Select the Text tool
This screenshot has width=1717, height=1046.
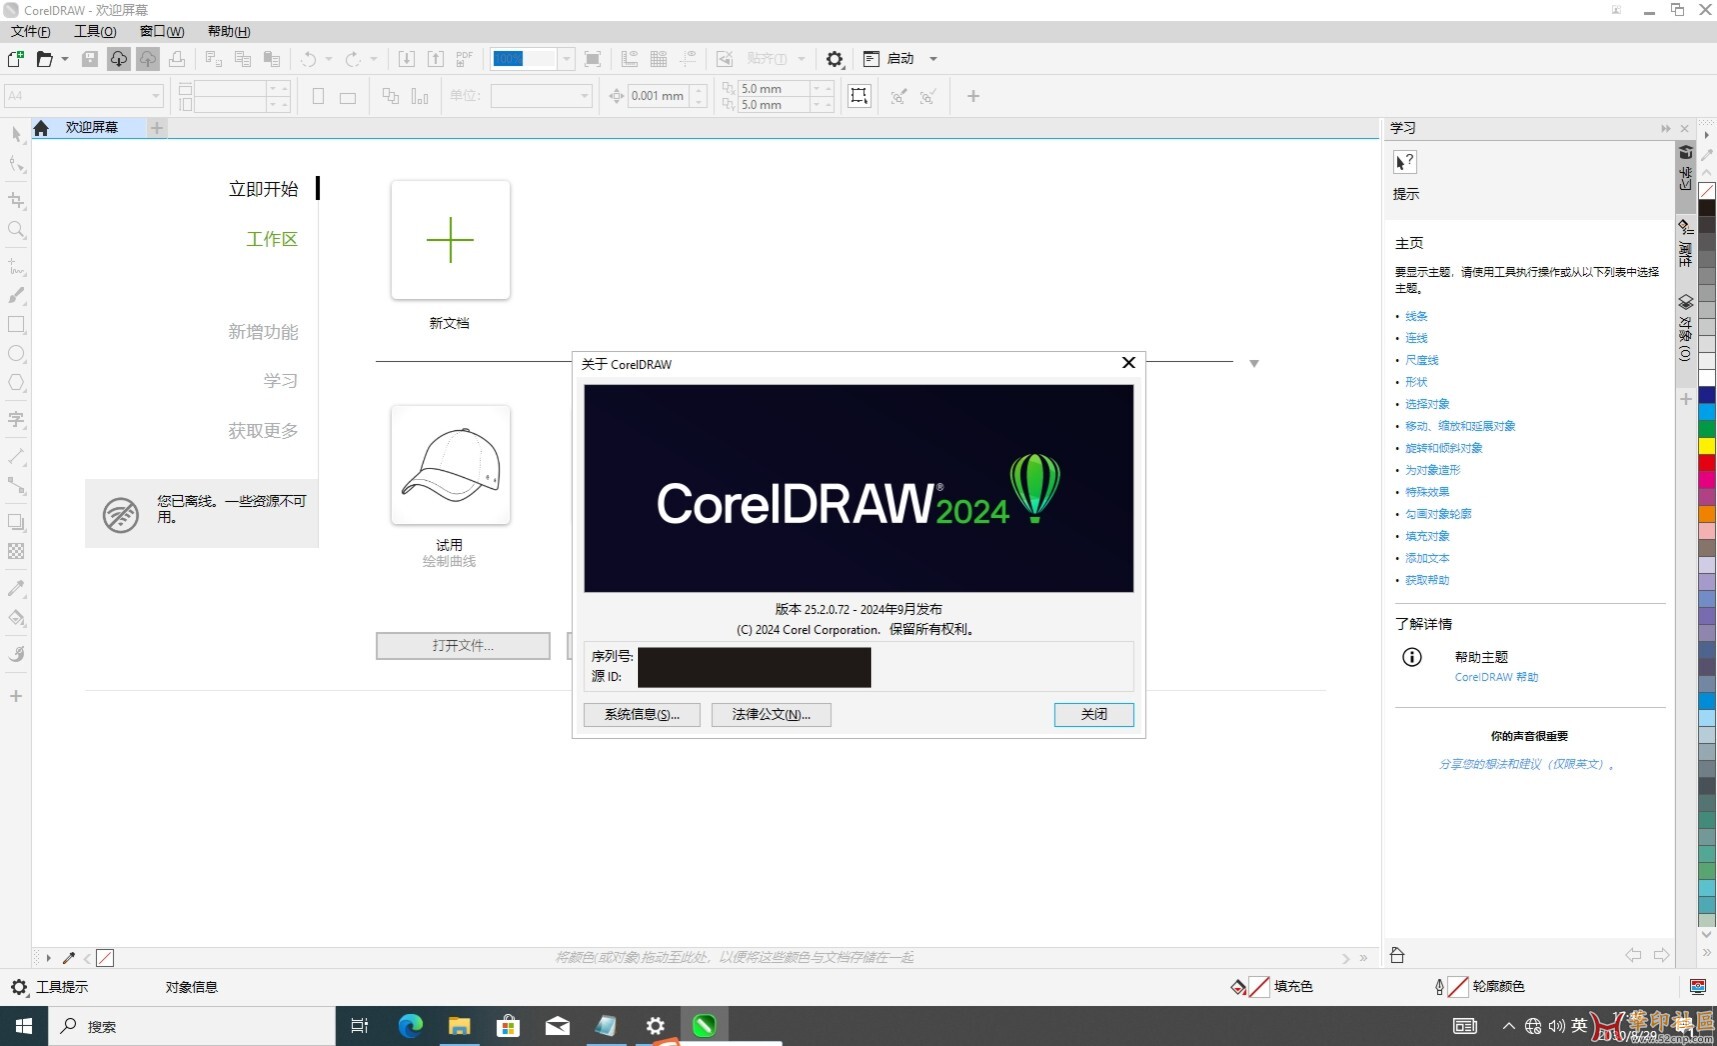pyautogui.click(x=17, y=420)
